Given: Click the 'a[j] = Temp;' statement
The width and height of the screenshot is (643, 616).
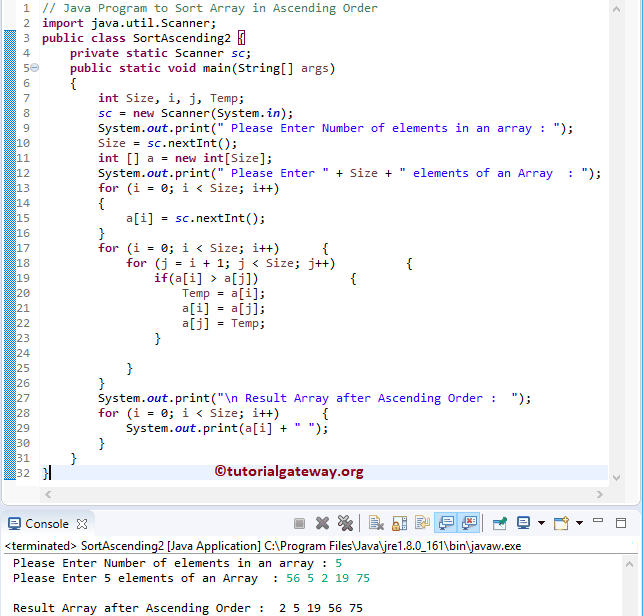Looking at the screenshot, I should tap(223, 324).
